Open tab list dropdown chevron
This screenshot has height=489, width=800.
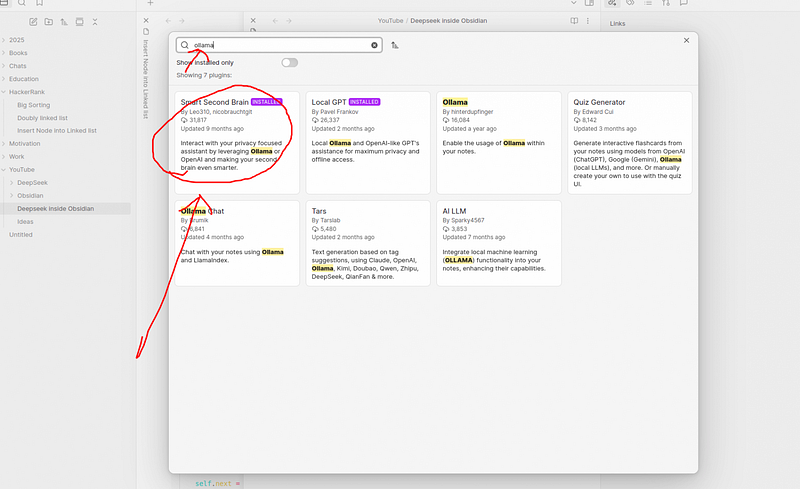(x=573, y=3)
